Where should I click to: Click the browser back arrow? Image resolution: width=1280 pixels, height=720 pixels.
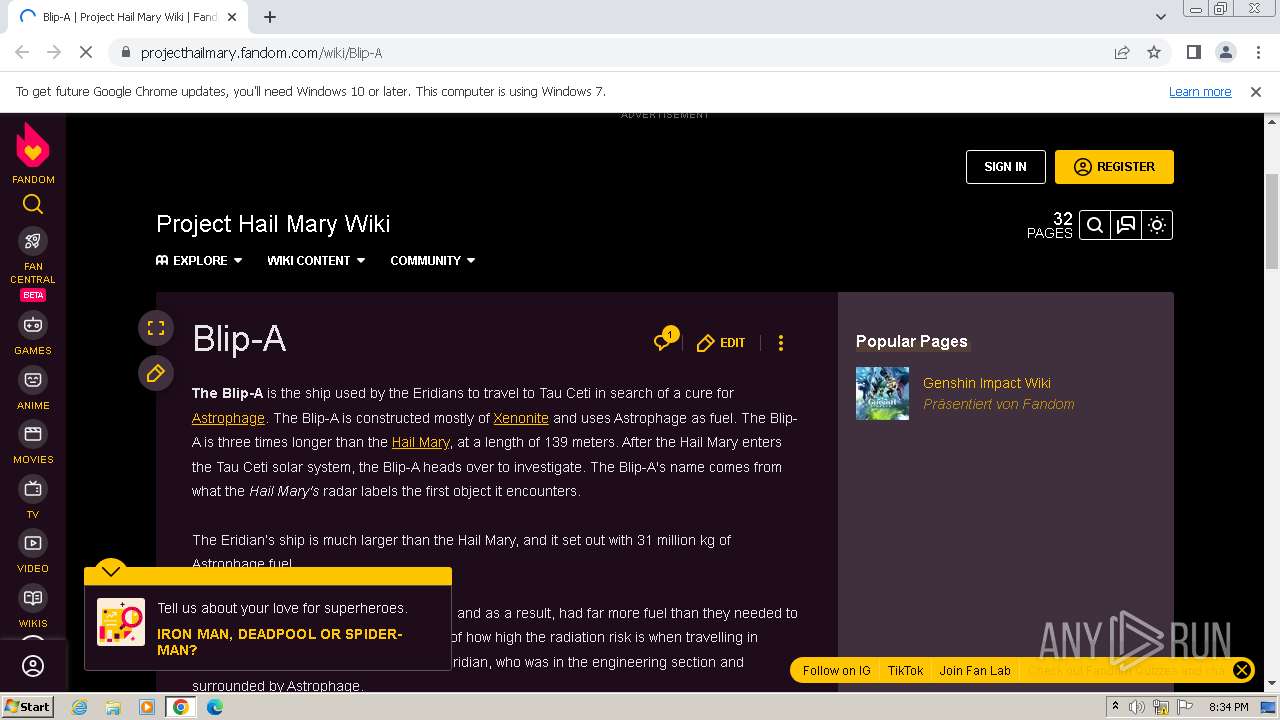click(x=22, y=52)
